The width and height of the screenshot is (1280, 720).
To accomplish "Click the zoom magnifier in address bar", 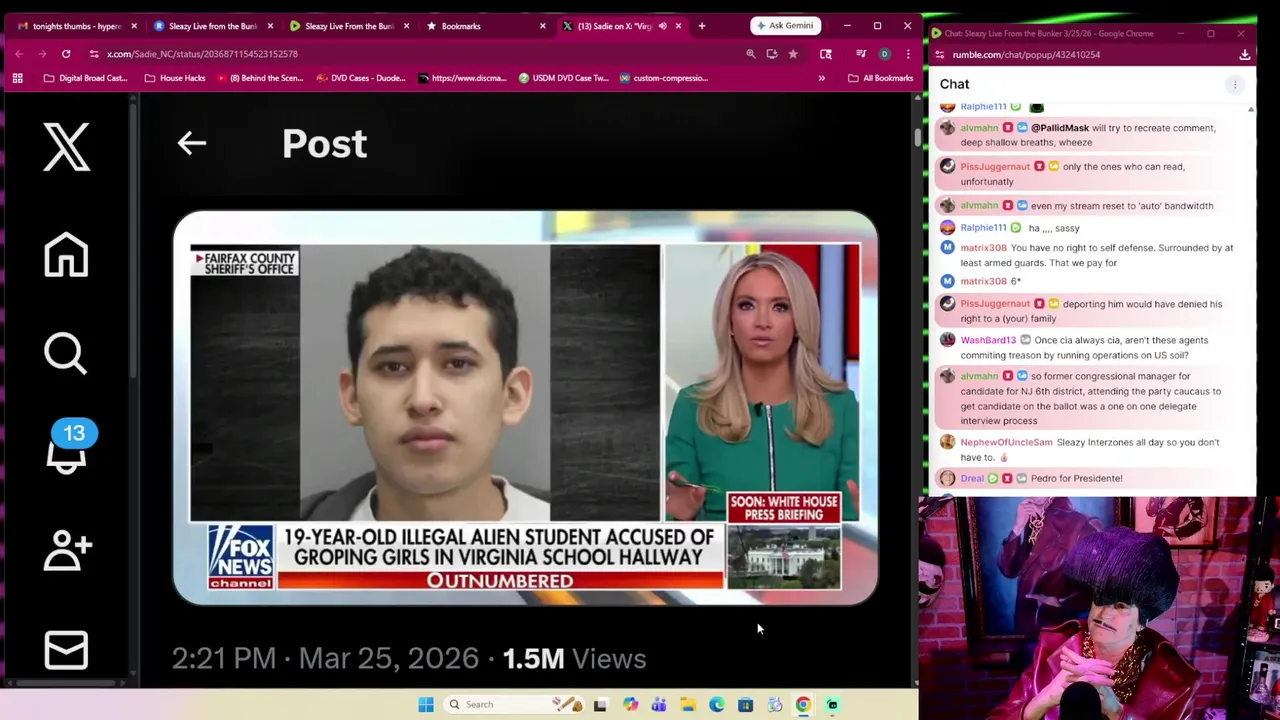I will click(x=750, y=54).
